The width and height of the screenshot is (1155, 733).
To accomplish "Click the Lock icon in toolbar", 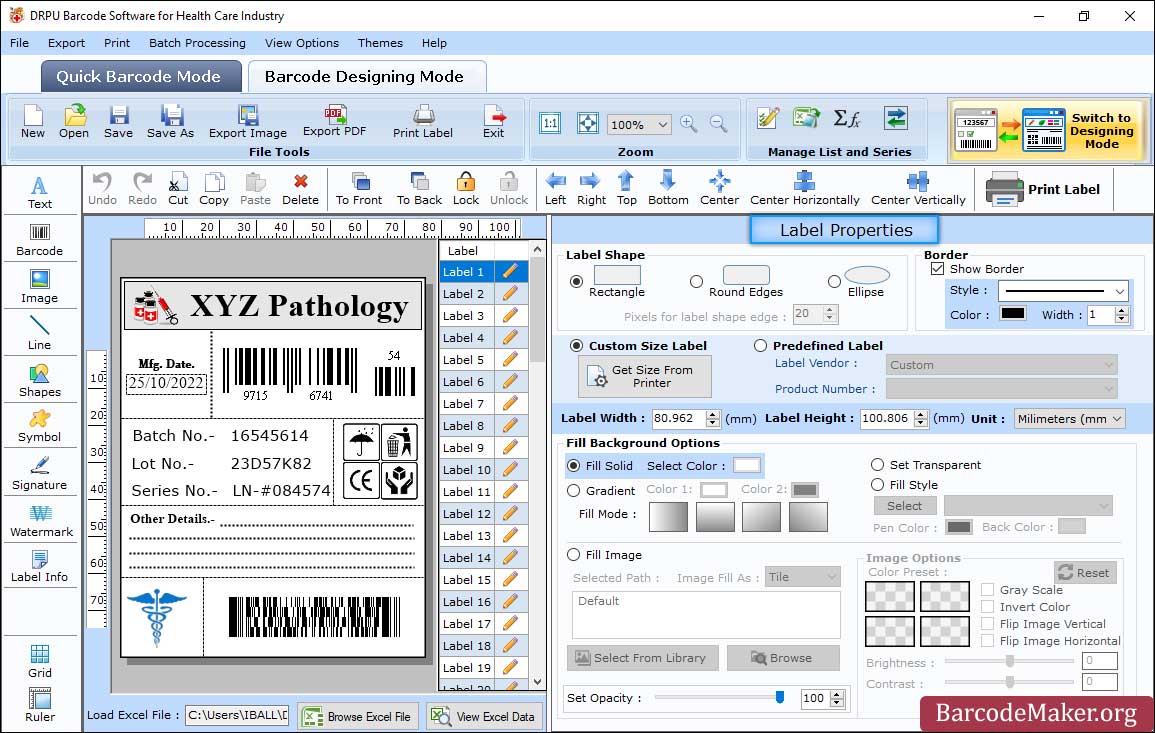I will 465,187.
